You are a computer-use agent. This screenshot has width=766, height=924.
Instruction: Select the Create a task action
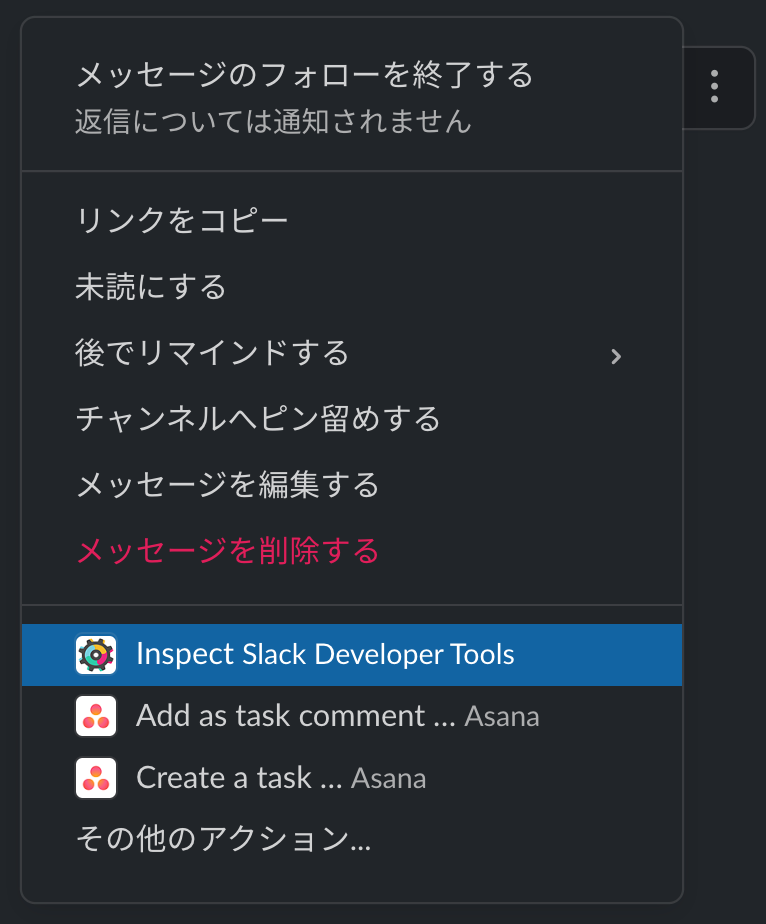click(239, 778)
